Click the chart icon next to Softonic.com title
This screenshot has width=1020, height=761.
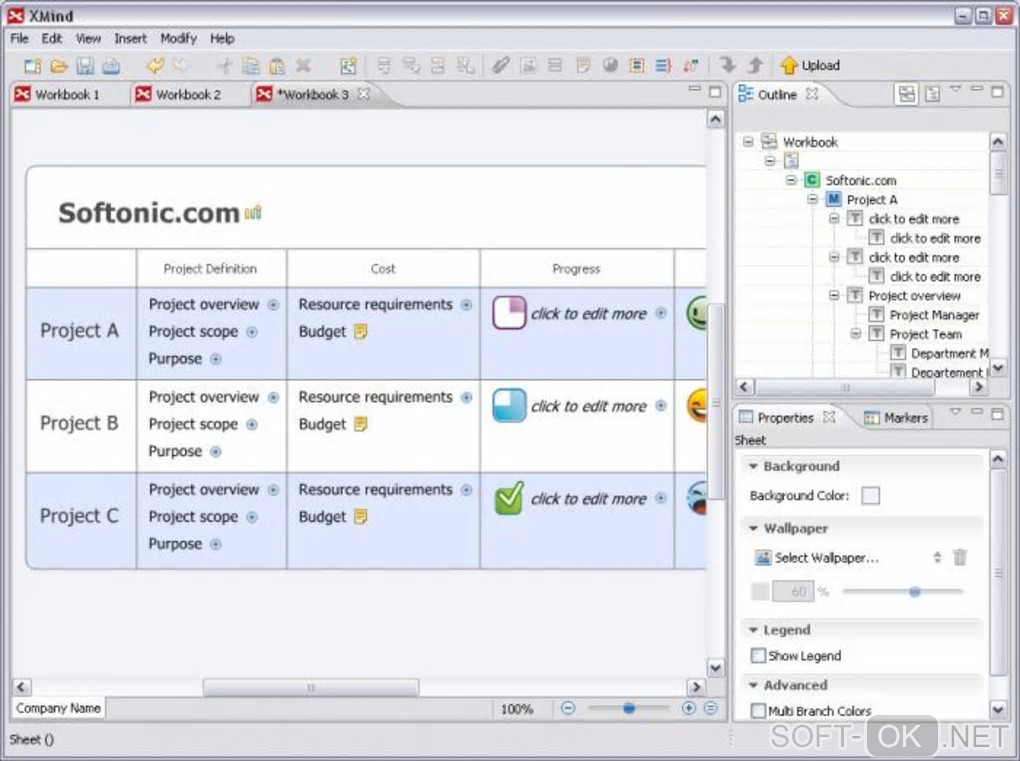click(x=253, y=213)
